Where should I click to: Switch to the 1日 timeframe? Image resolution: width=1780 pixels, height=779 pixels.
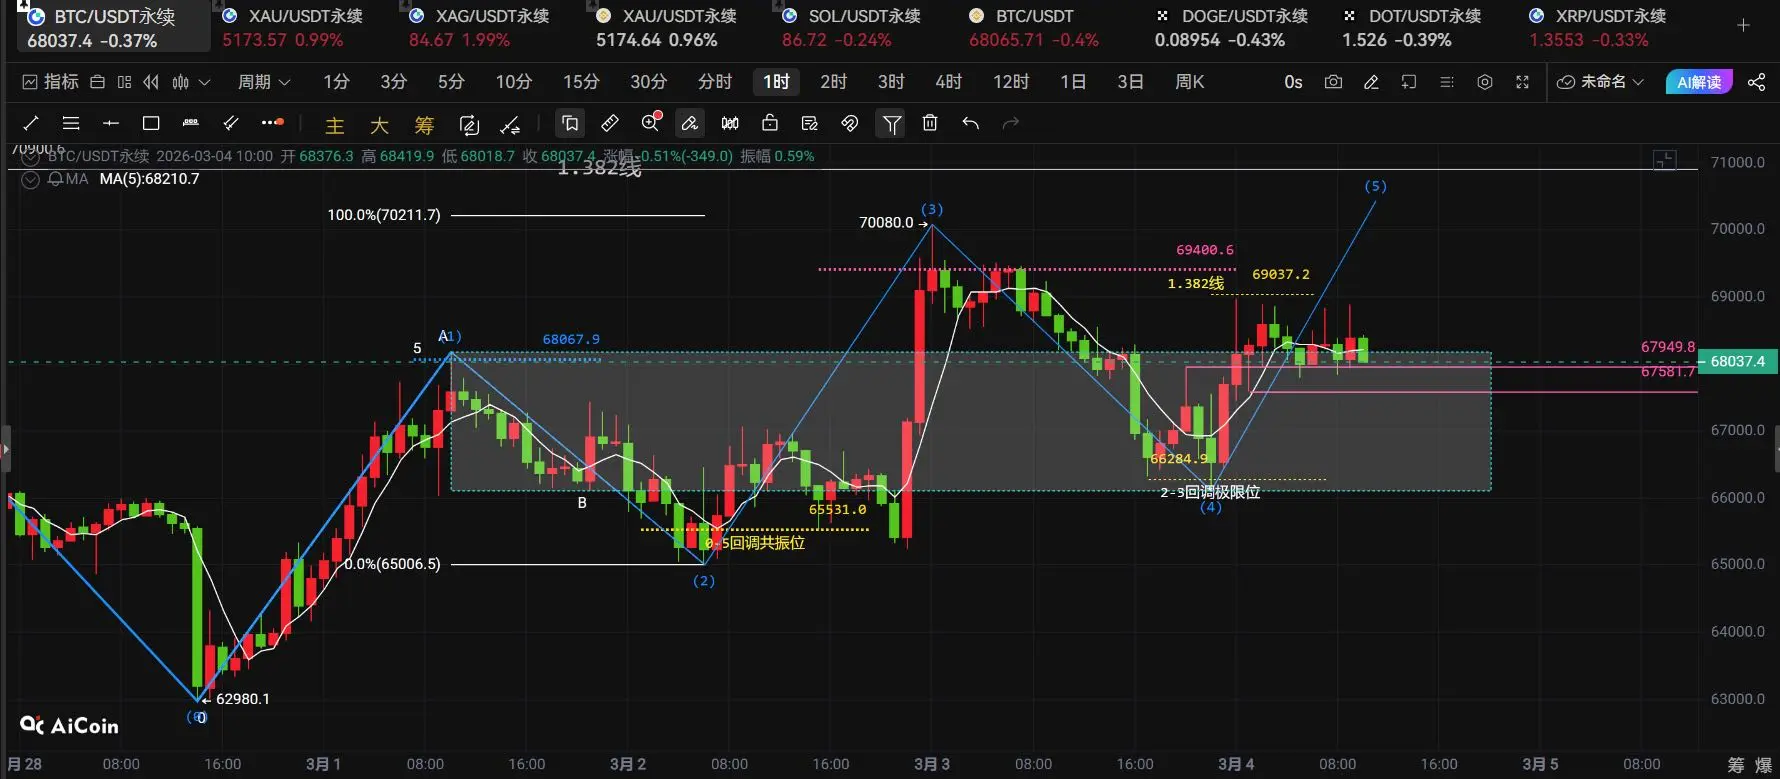(x=1073, y=82)
